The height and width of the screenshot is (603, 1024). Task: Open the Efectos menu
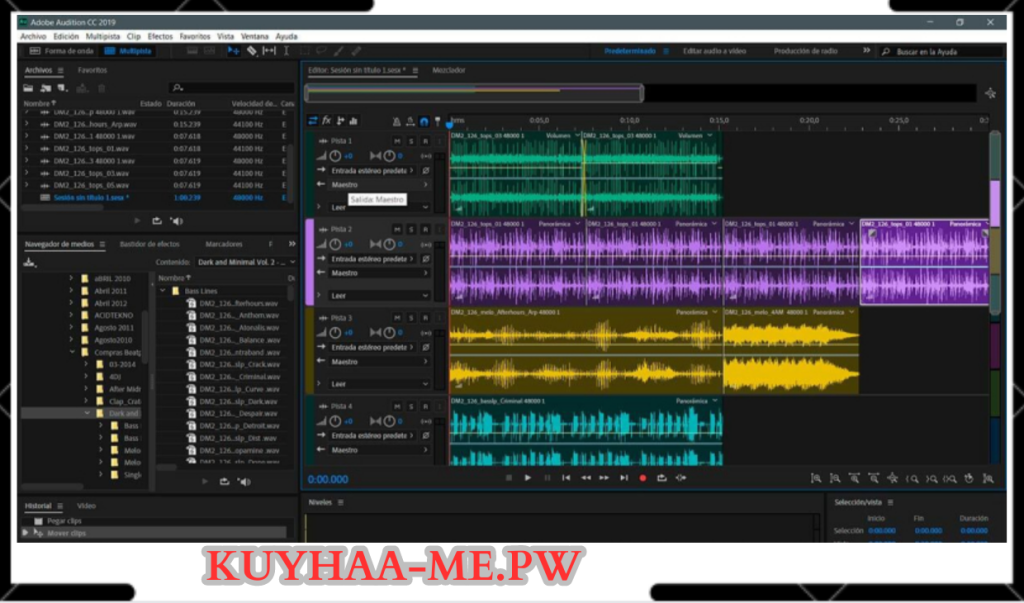tap(160, 37)
